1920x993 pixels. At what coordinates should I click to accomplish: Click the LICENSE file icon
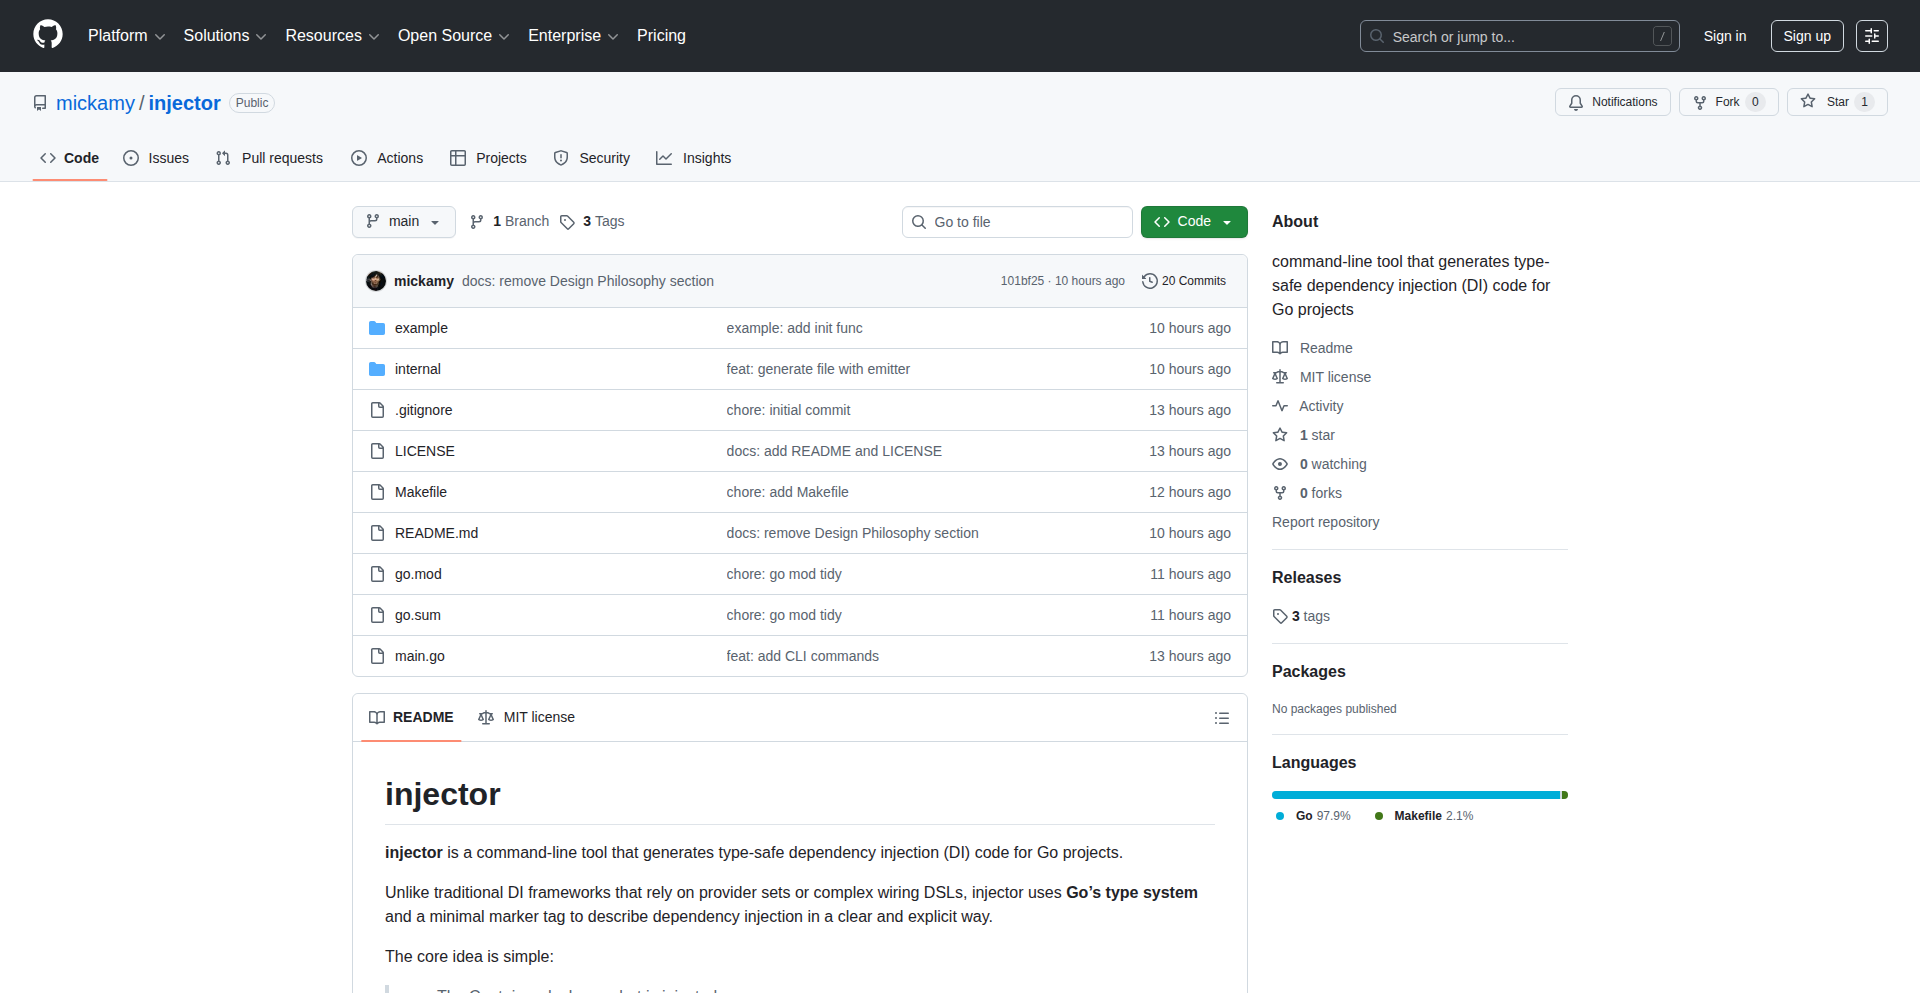click(x=377, y=451)
